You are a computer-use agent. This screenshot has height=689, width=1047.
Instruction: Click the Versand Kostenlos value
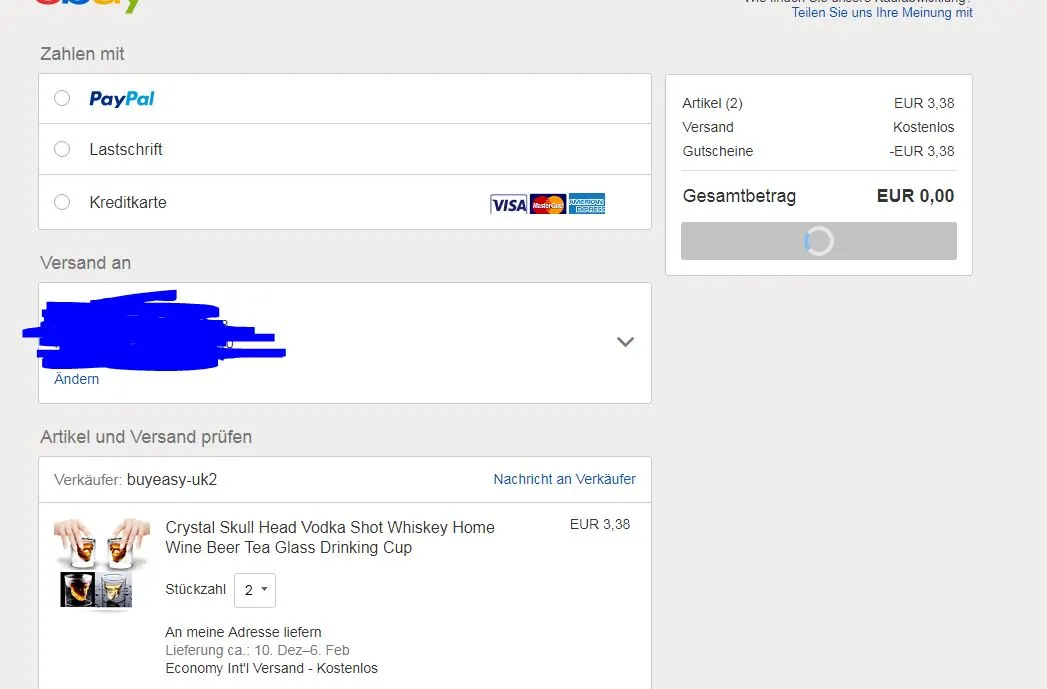pyautogui.click(x=923, y=128)
